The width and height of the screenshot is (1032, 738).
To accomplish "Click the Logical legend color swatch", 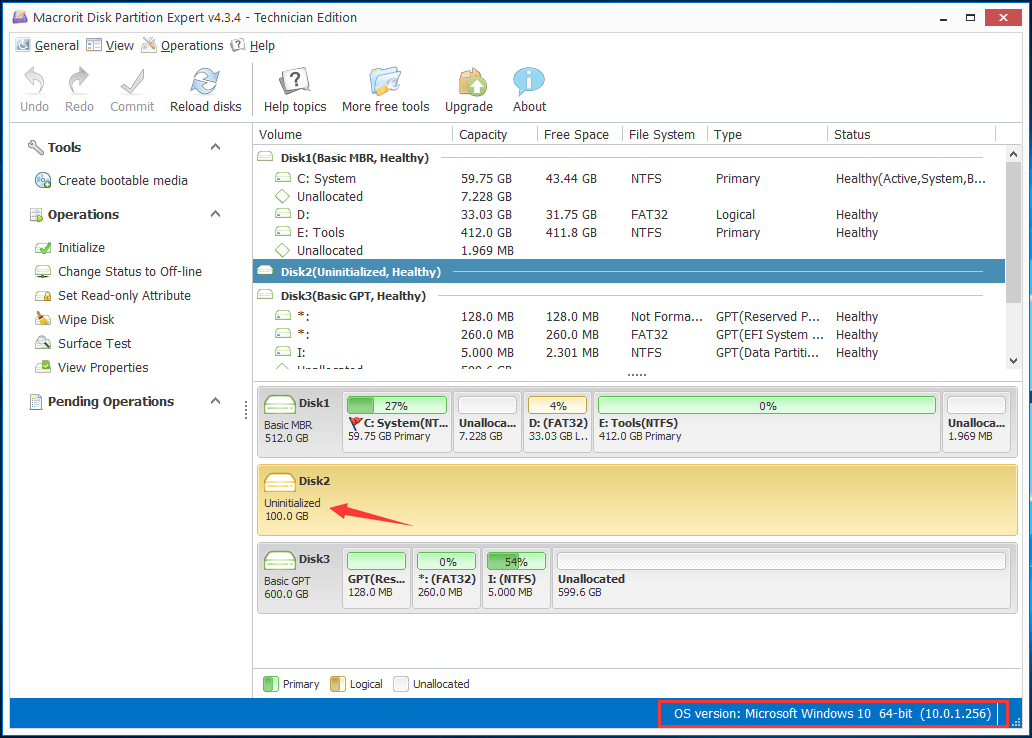I will (337, 684).
